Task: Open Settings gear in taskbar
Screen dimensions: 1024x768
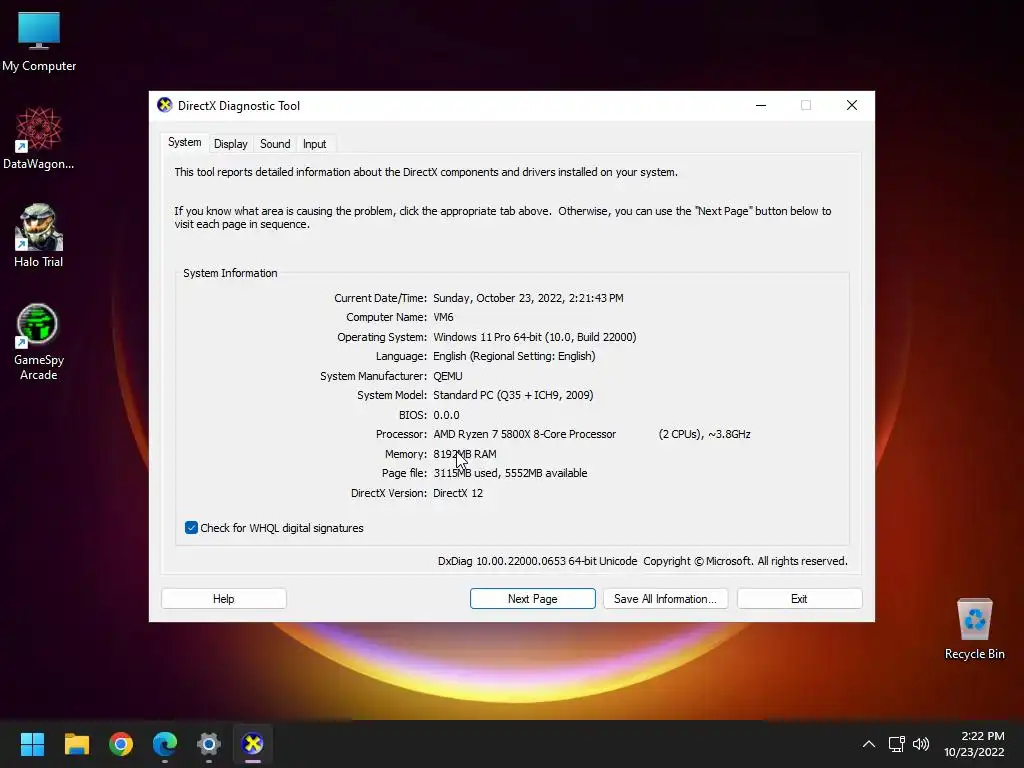Action: 209,744
